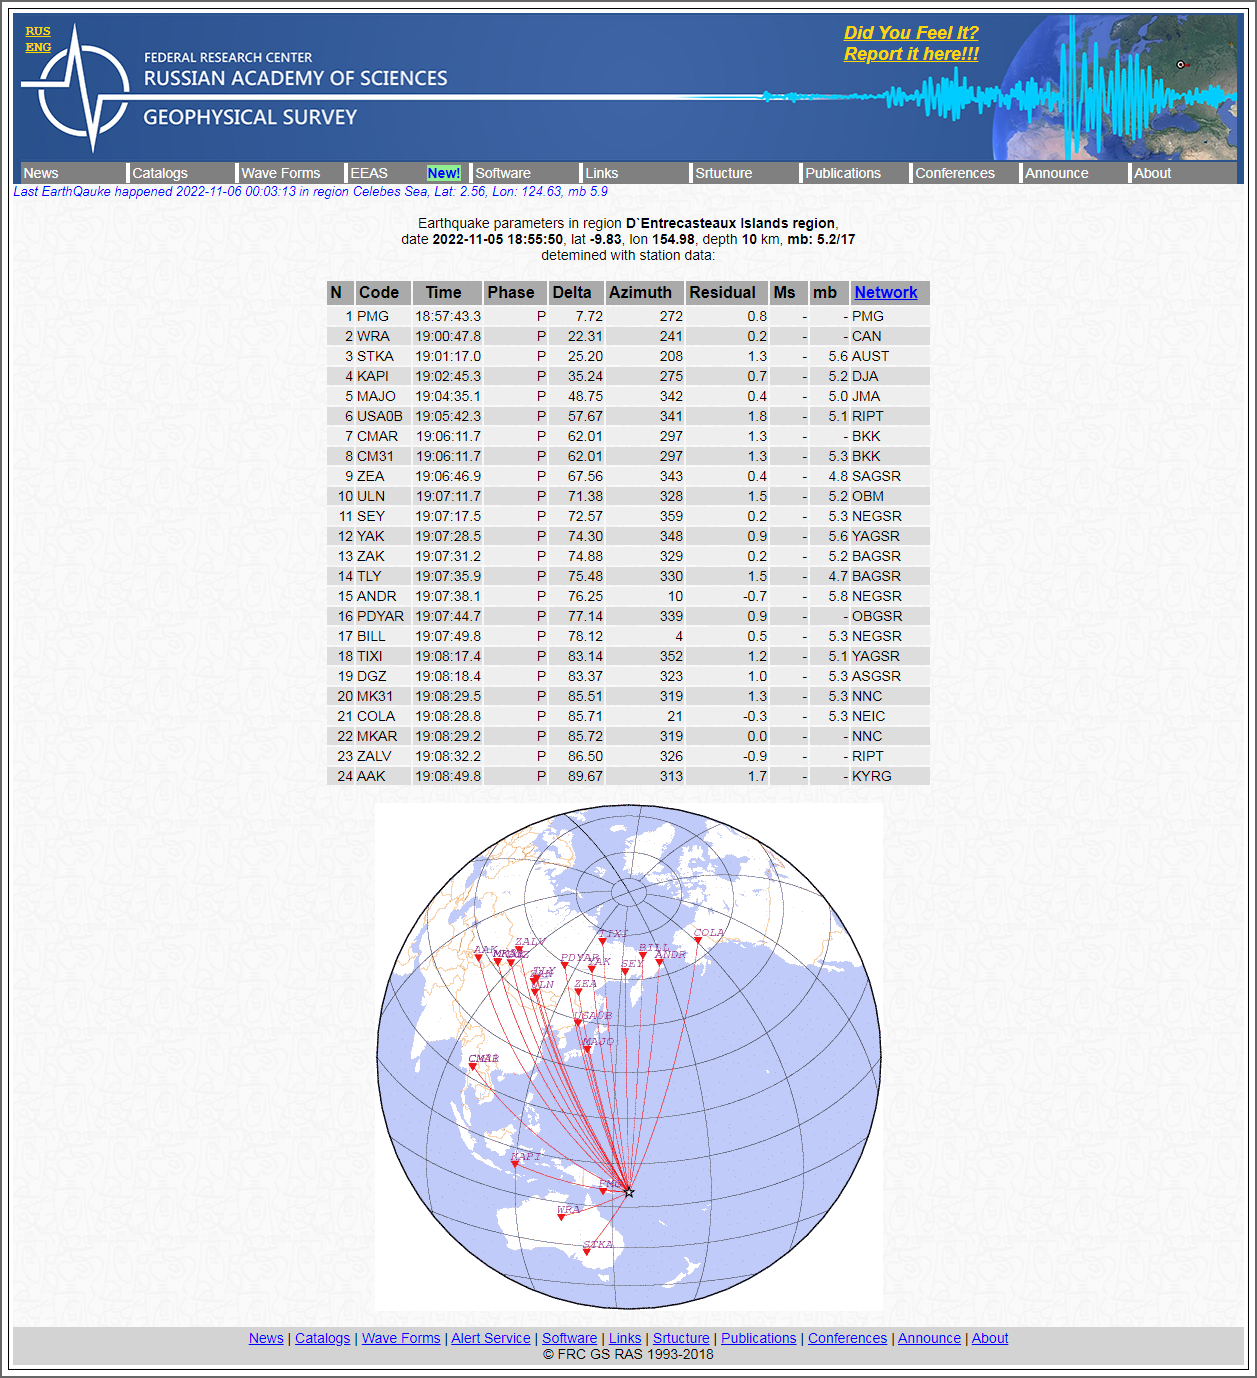This screenshot has height=1378, width=1257.
Task: Click the STKA station marker on map
Action: click(x=587, y=1251)
